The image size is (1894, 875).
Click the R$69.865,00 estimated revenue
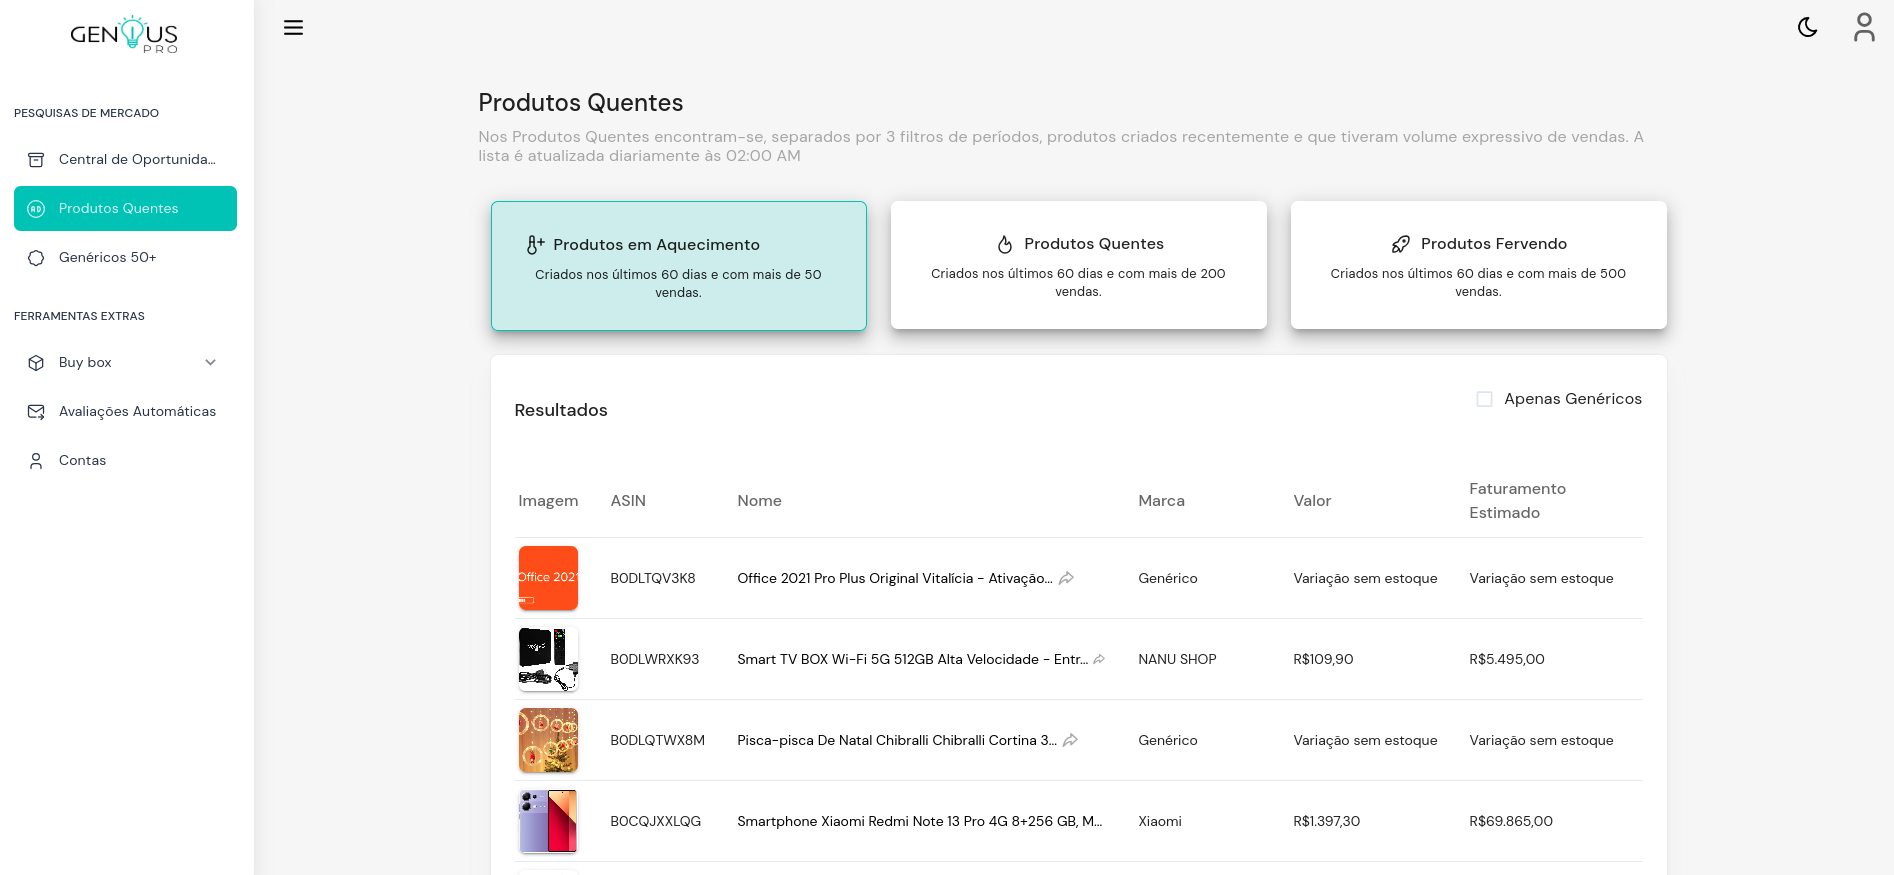[x=1511, y=821]
